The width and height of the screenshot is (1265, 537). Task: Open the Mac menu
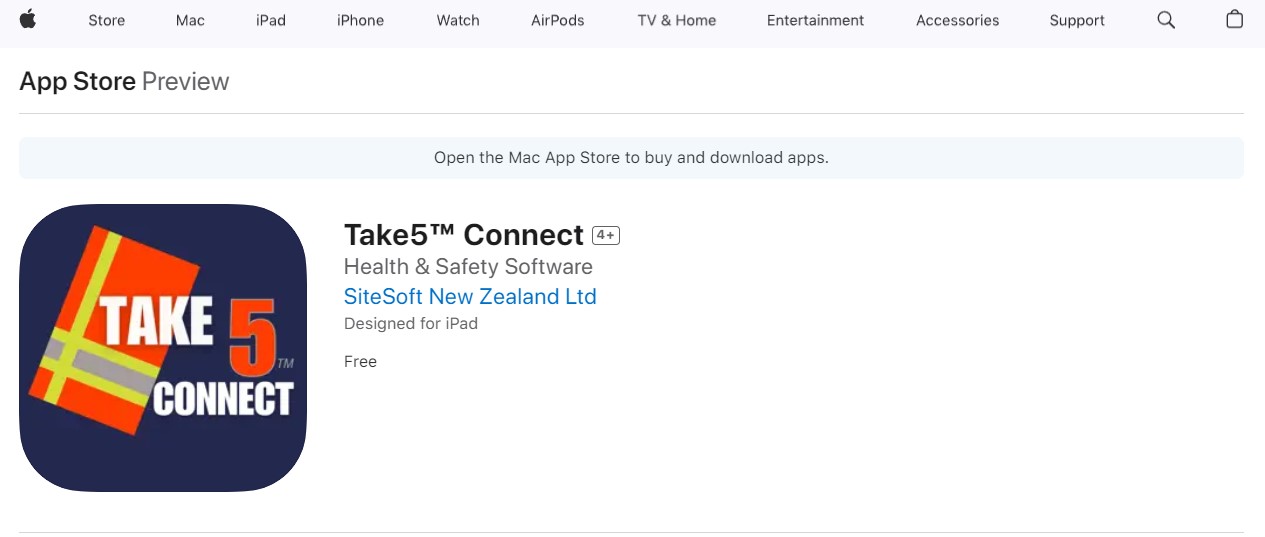click(x=190, y=20)
